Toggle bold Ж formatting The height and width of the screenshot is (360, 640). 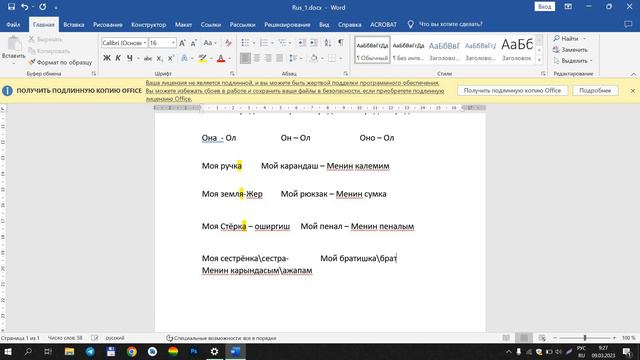point(107,58)
